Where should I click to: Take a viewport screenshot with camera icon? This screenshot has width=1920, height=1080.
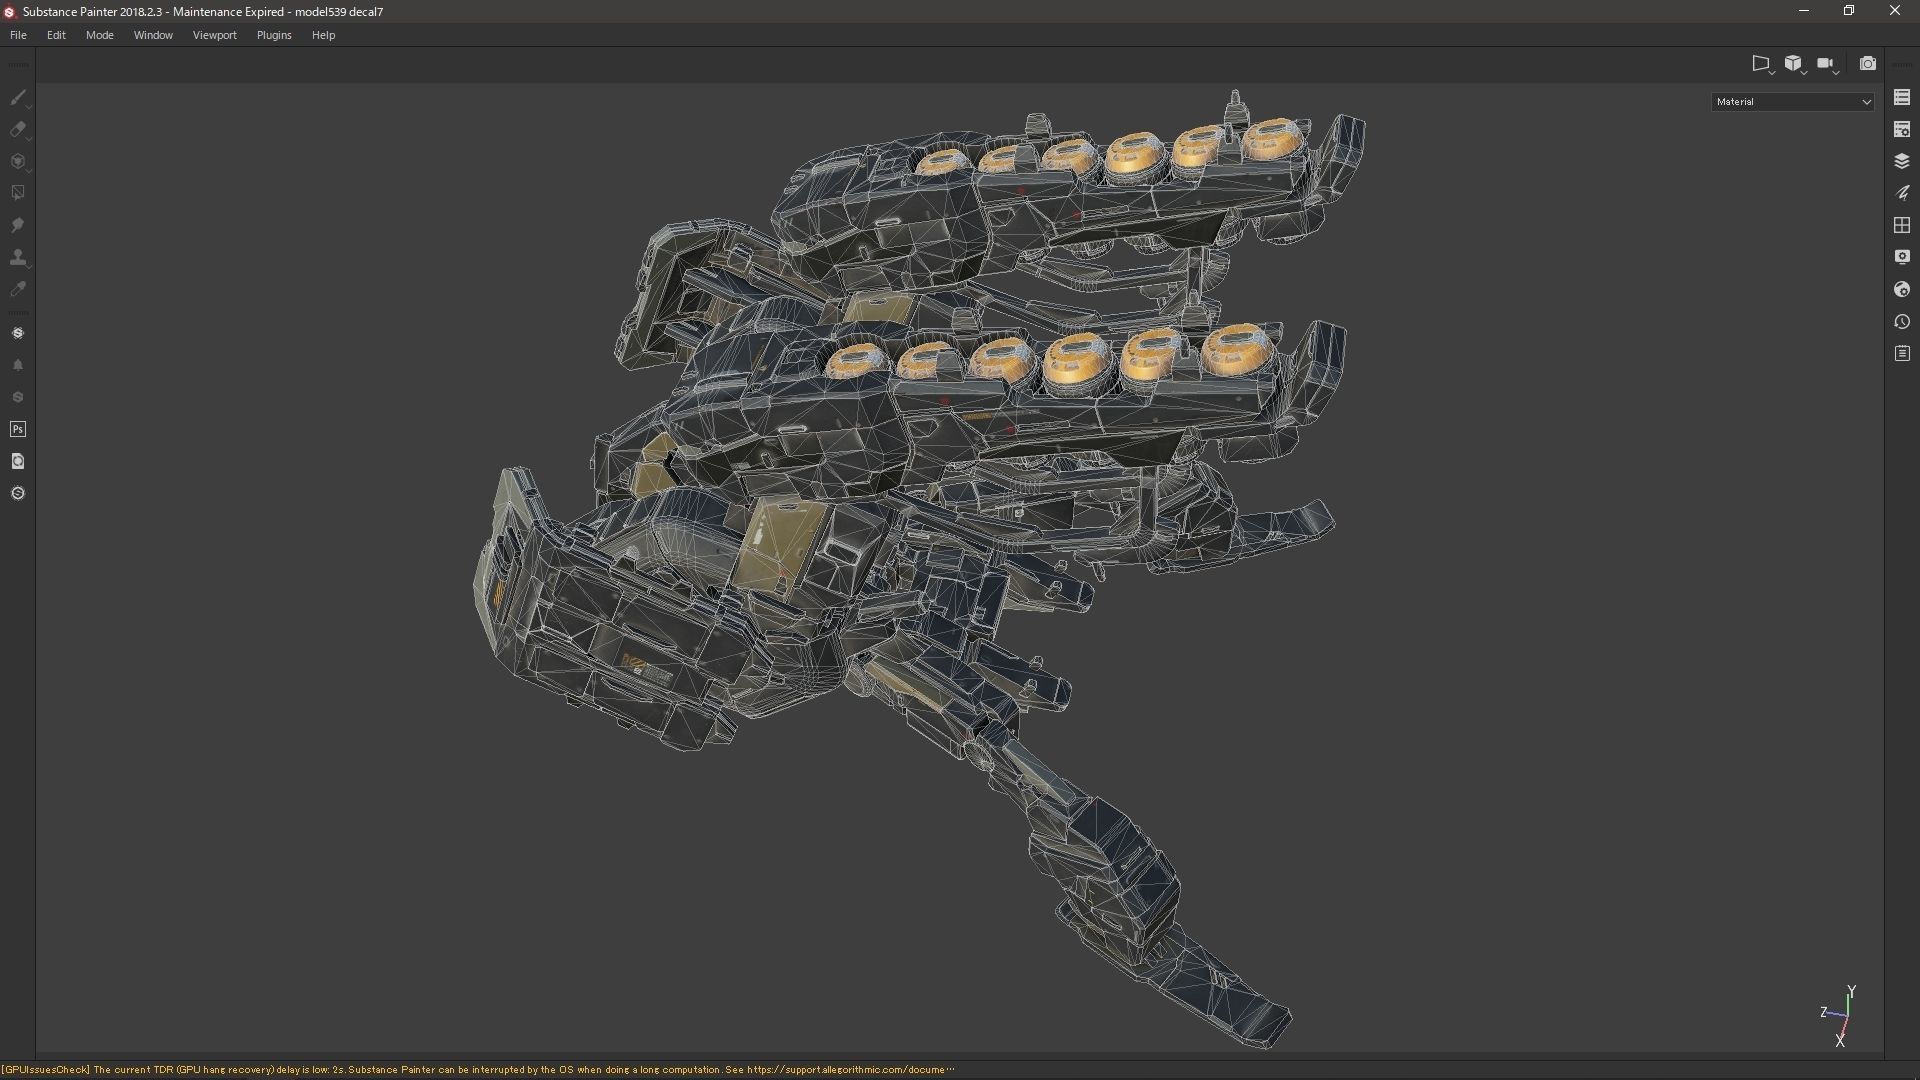pos(1867,63)
